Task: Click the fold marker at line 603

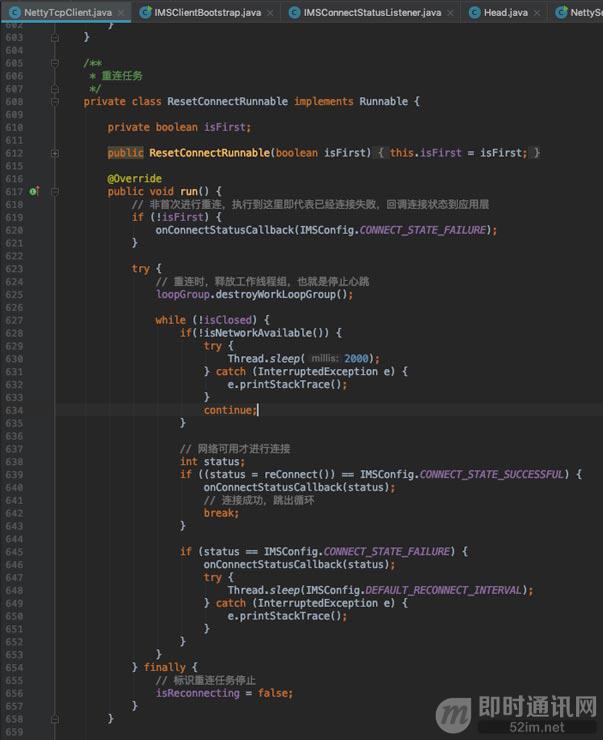Action: [x=55, y=37]
